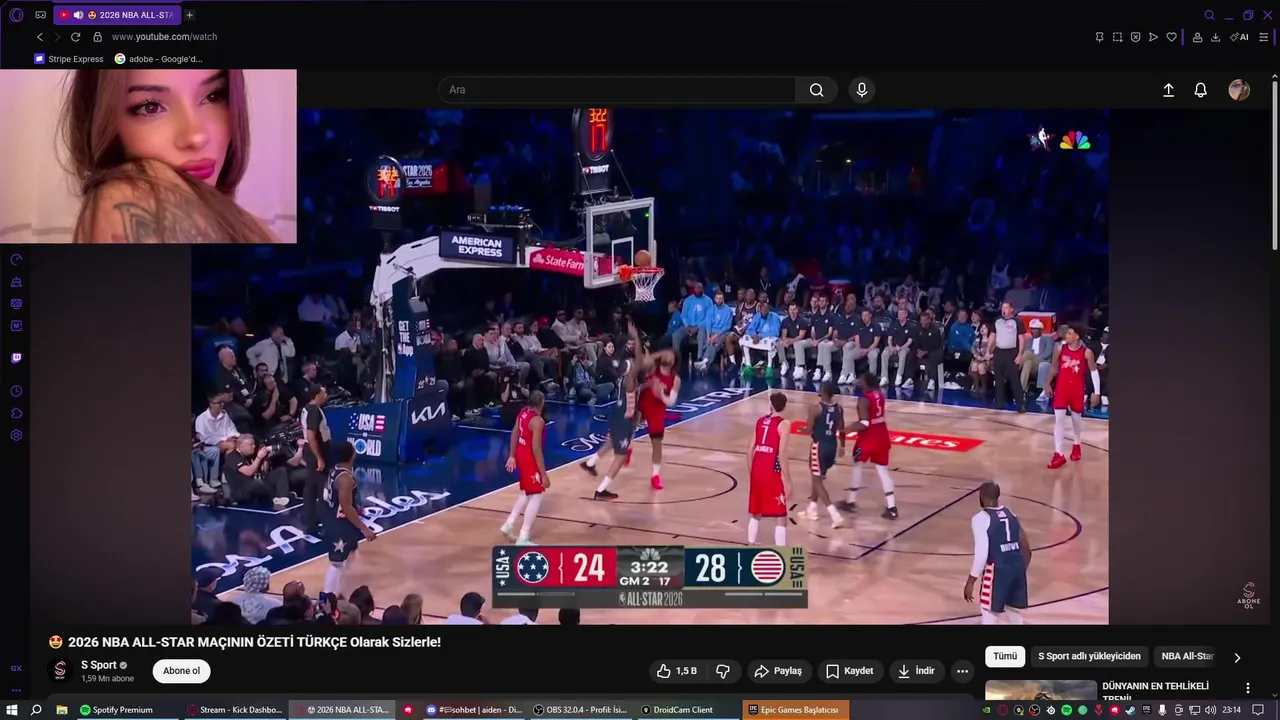Download the video with İndir
The image size is (1280, 720).
(916, 671)
